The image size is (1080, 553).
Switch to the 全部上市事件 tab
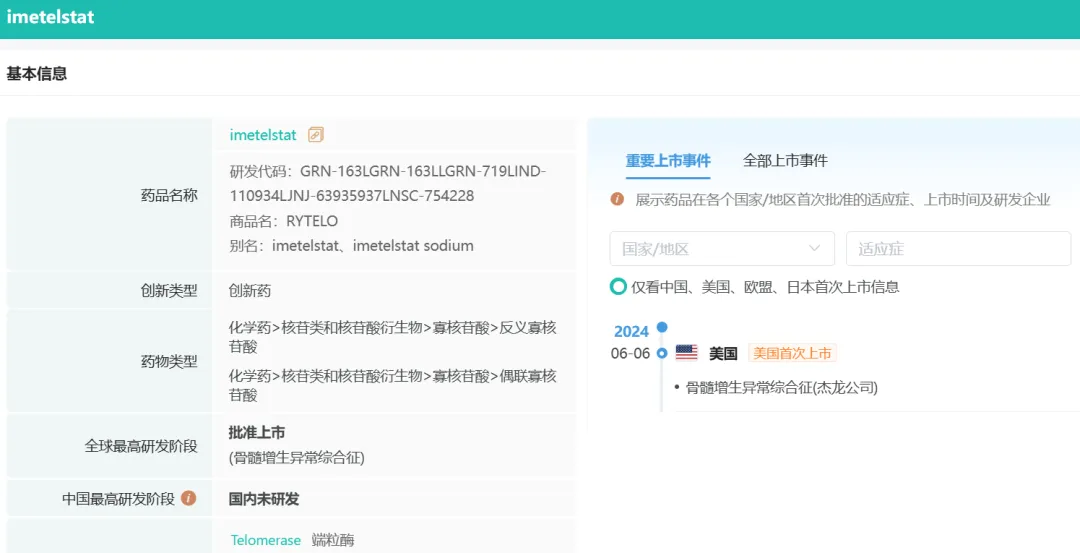click(785, 161)
